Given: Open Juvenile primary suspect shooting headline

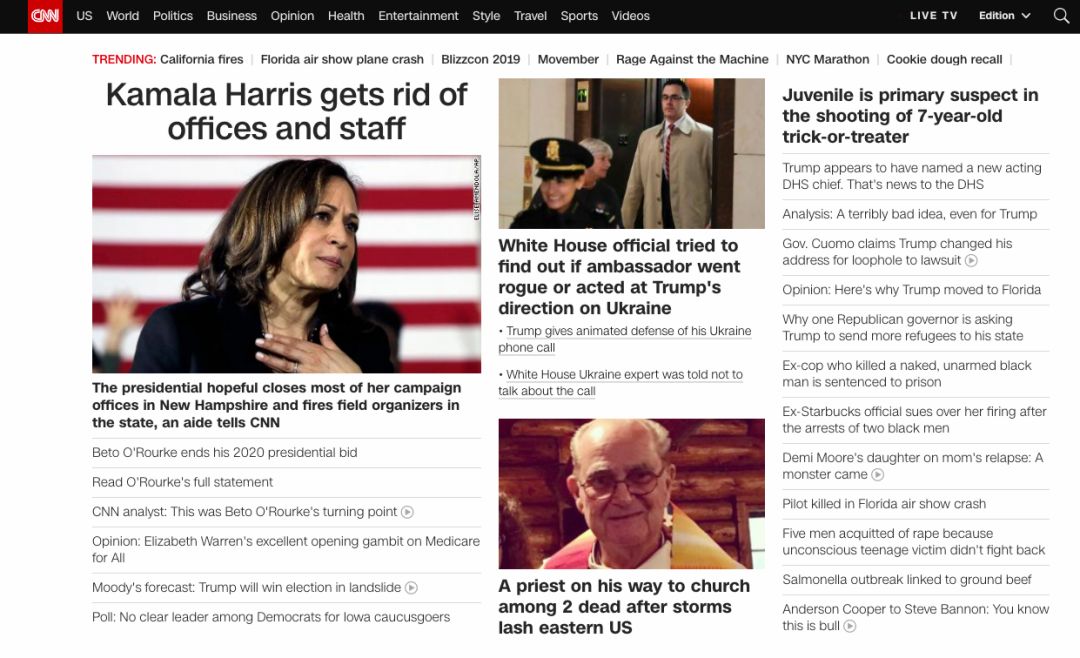Looking at the screenshot, I should [x=910, y=116].
